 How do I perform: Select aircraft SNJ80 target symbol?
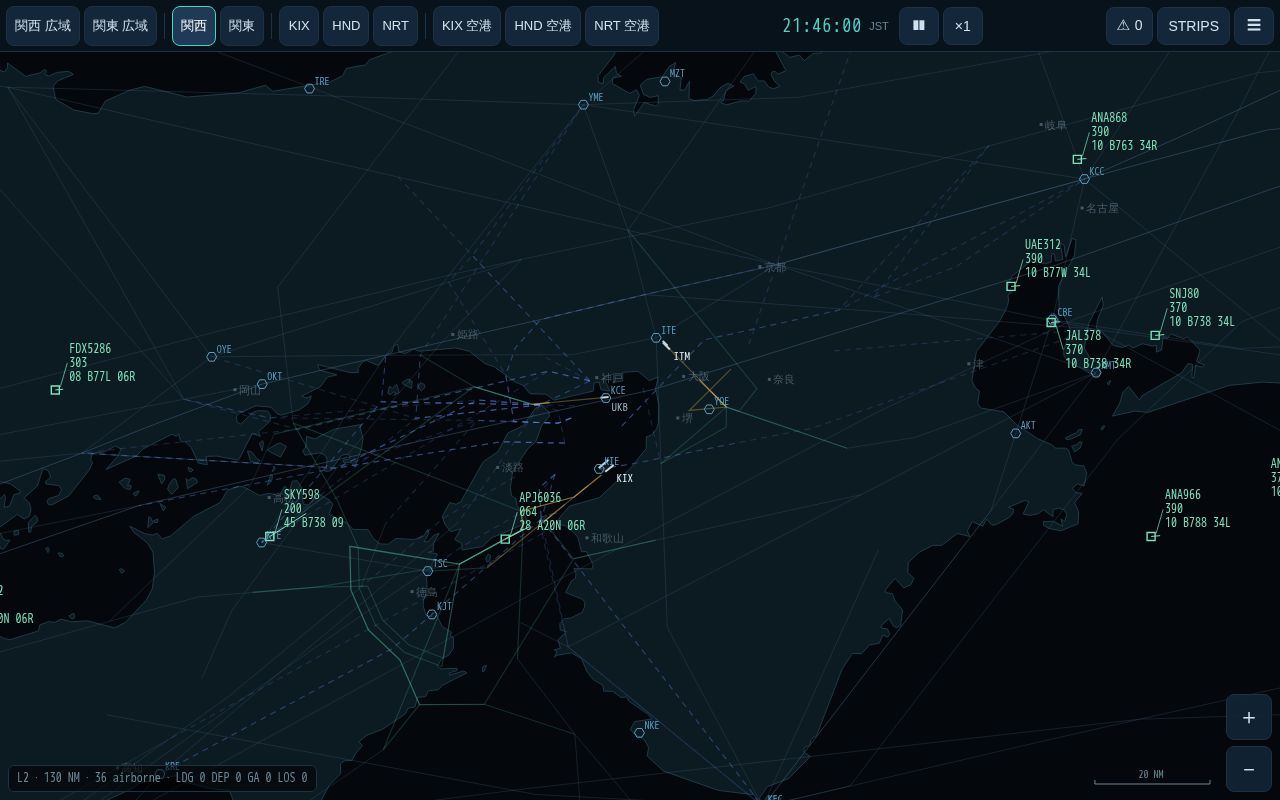click(x=1155, y=335)
